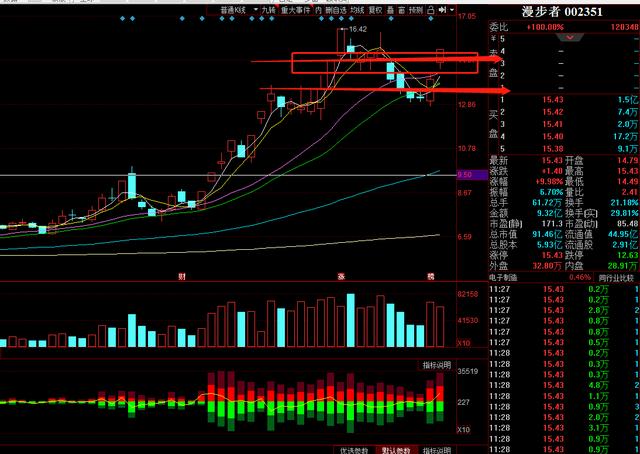Click the 金额 value 9.32亿
This screenshot has width=640, height=454.
[x=550, y=213]
